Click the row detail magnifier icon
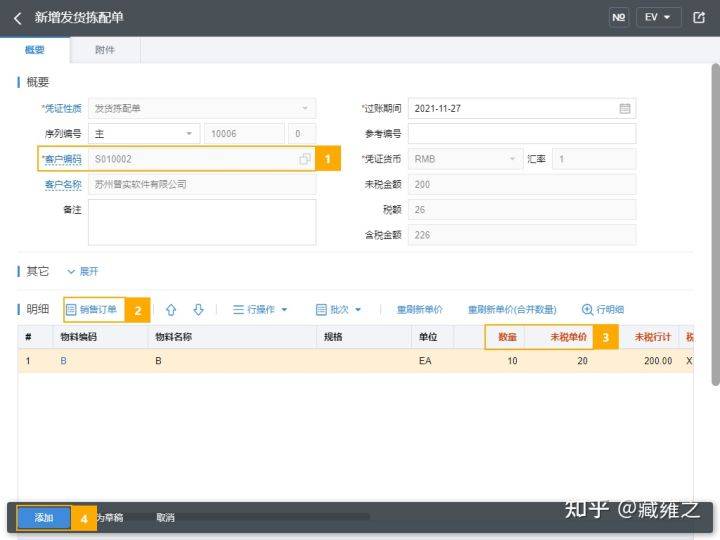 click(587, 310)
